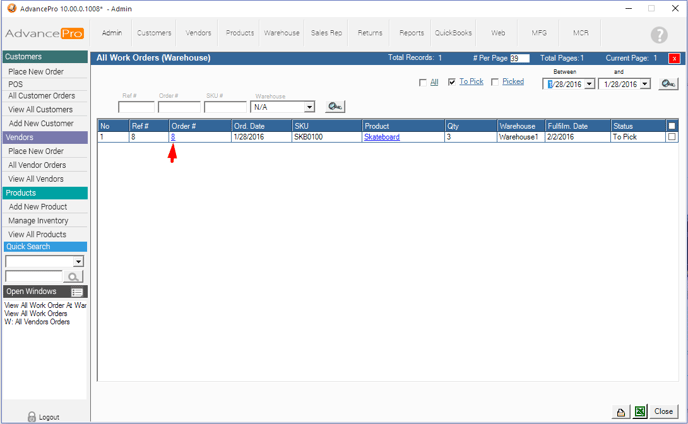Run the date range search key button
This screenshot has height=424, width=688.
tap(668, 84)
